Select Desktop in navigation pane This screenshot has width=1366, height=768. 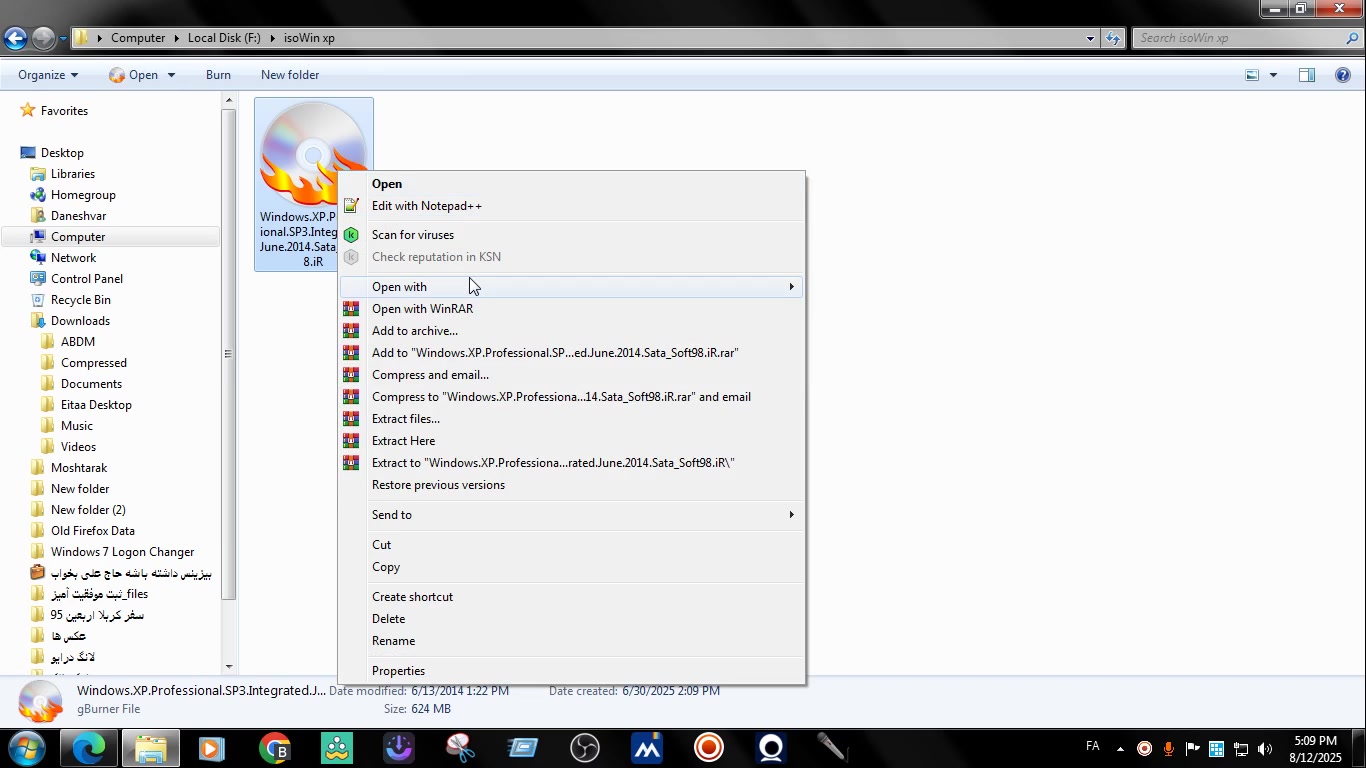[x=62, y=153]
